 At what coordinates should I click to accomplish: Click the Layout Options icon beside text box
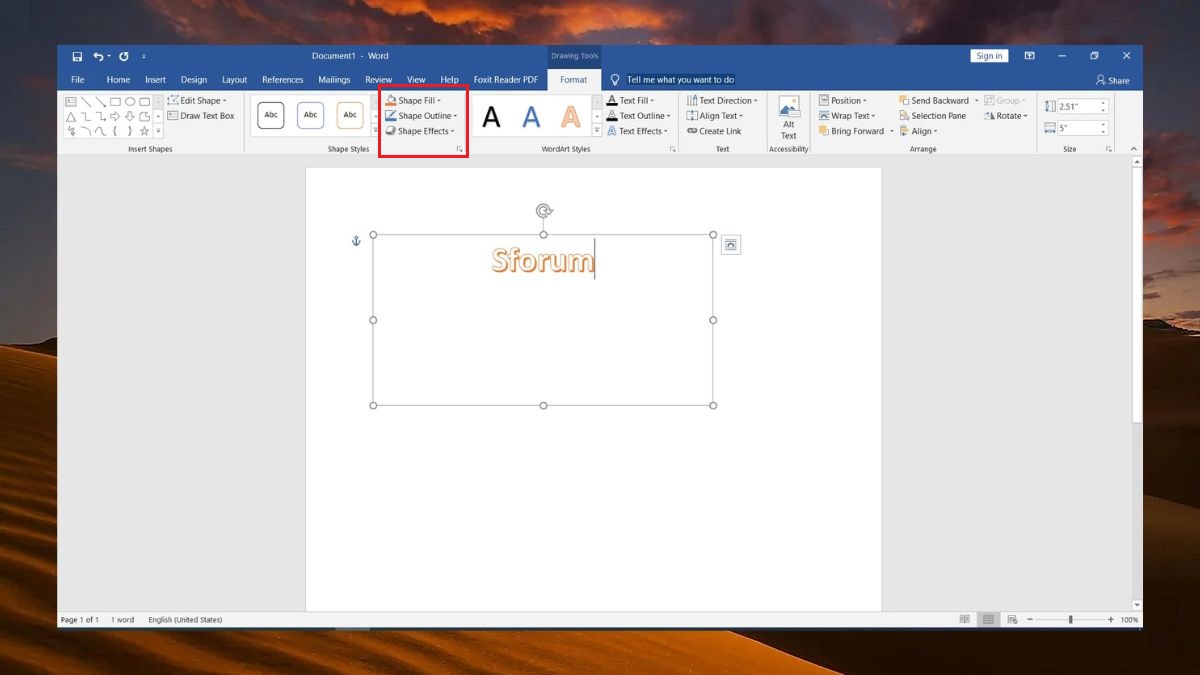731,245
